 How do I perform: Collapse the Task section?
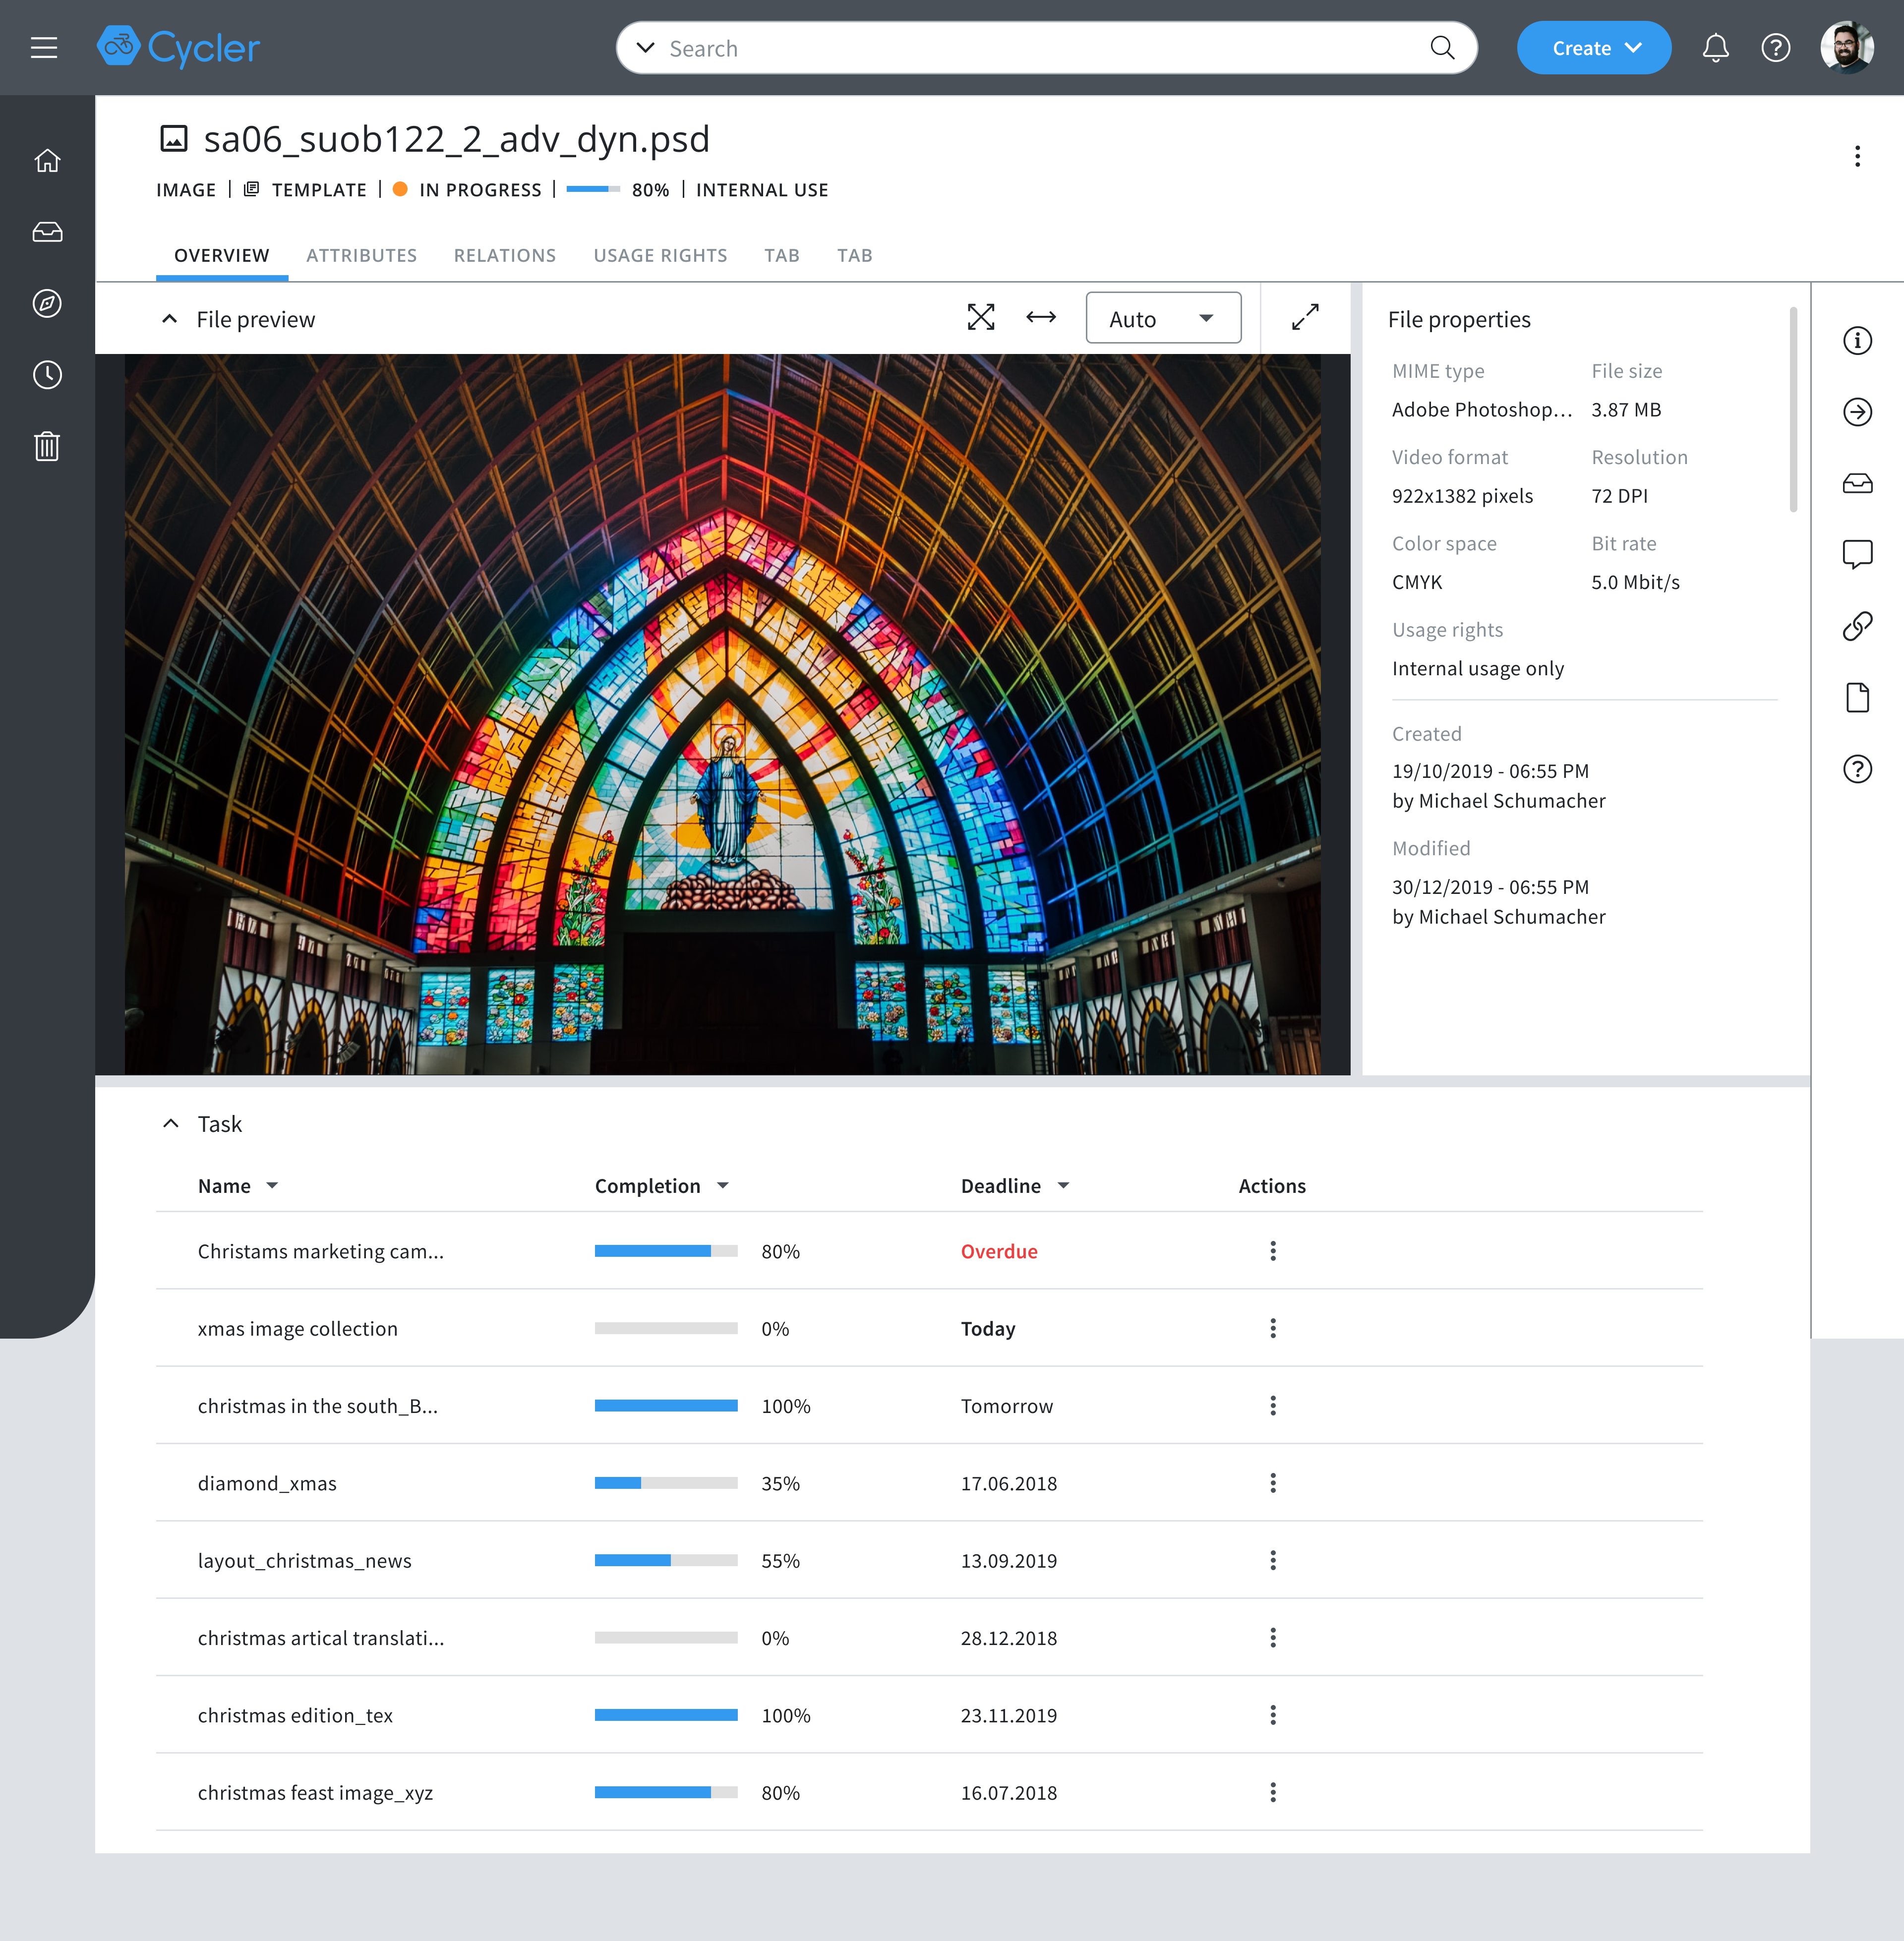[169, 1123]
